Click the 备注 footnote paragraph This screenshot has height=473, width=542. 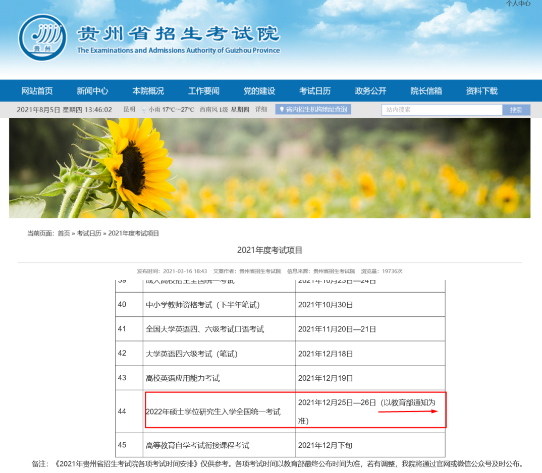coord(277,464)
